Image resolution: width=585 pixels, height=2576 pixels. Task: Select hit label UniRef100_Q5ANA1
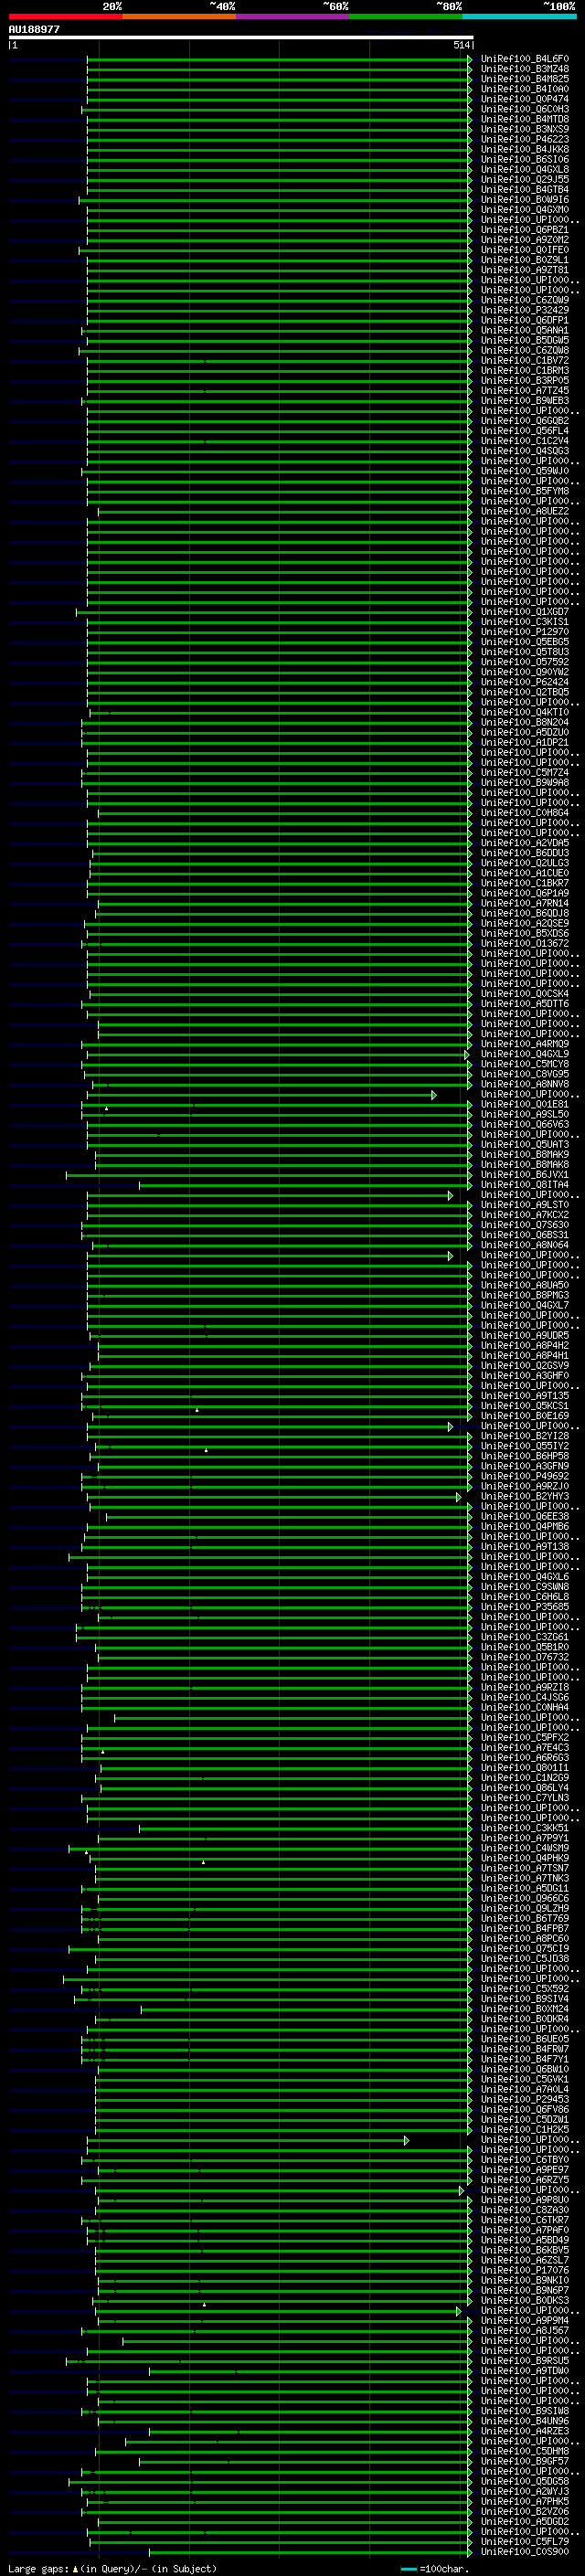(x=524, y=330)
